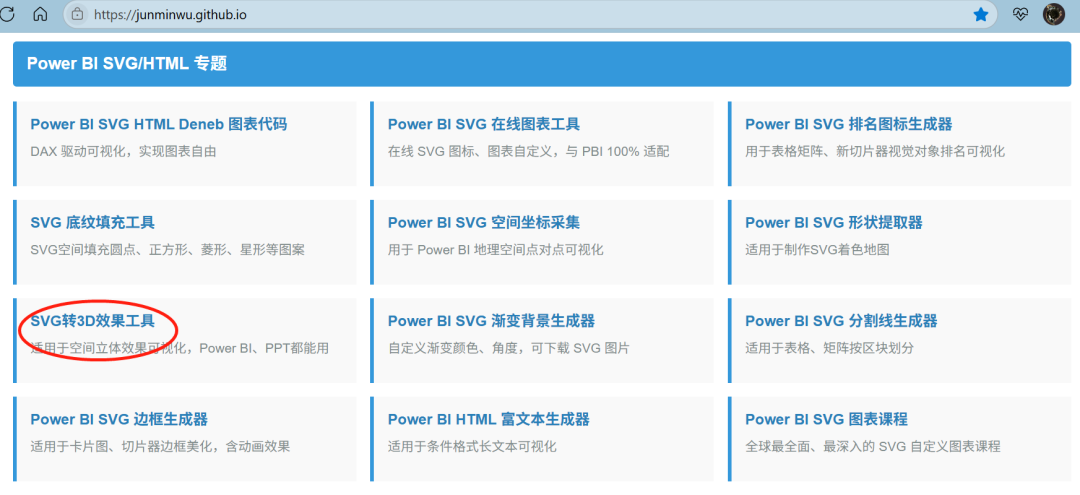Open Power BI SVG 形状提取器 link
The height and width of the screenshot is (495, 1080).
point(833,223)
